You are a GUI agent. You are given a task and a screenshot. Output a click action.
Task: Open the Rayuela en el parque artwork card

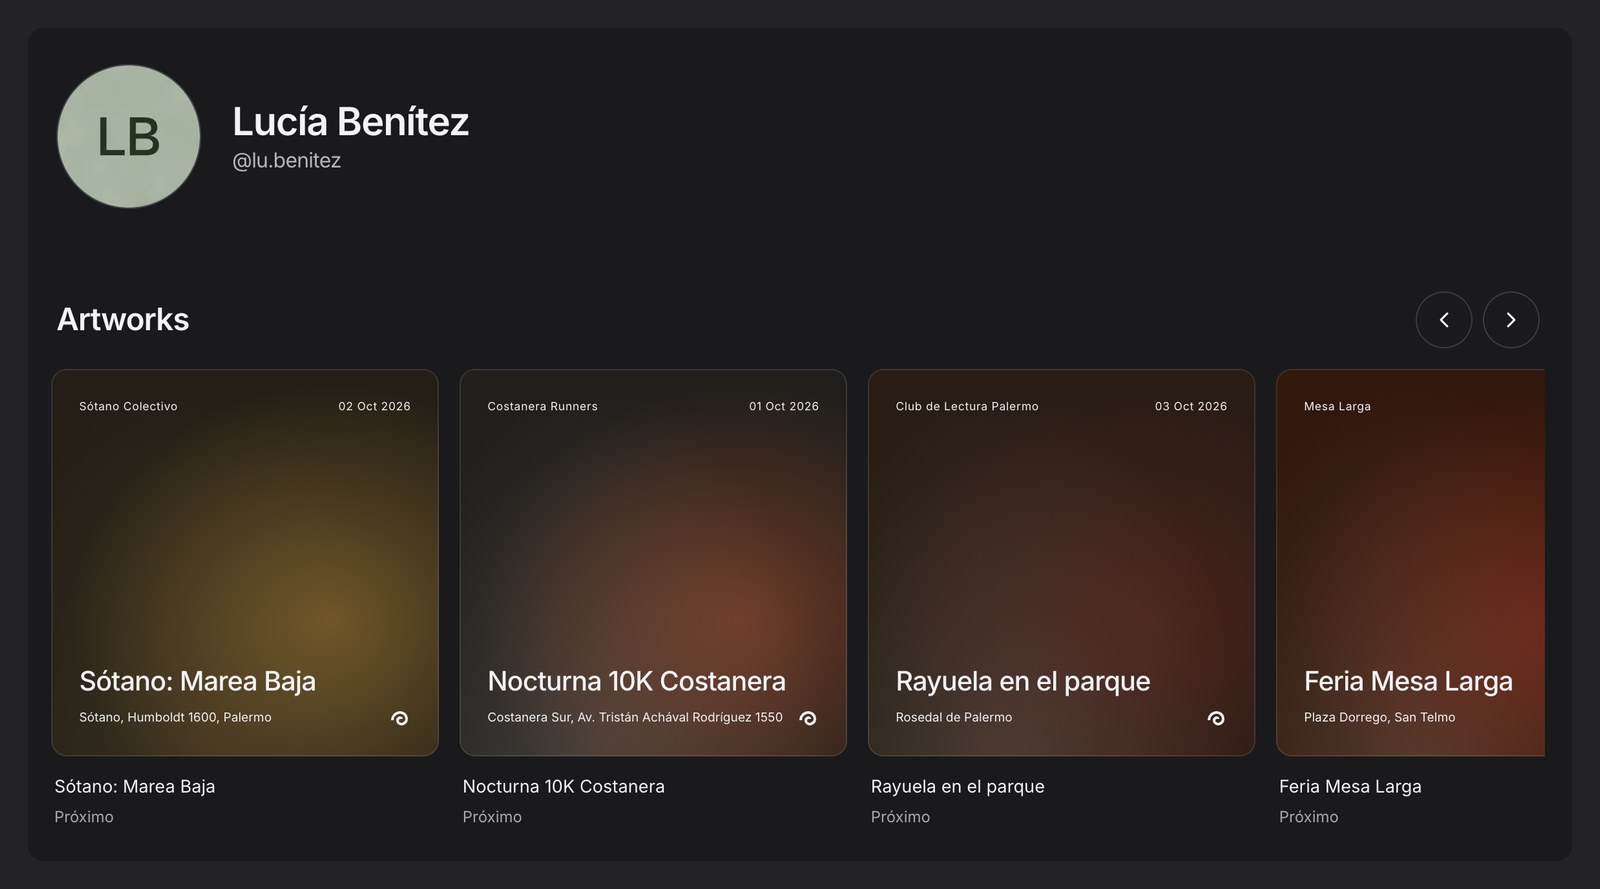point(1061,563)
